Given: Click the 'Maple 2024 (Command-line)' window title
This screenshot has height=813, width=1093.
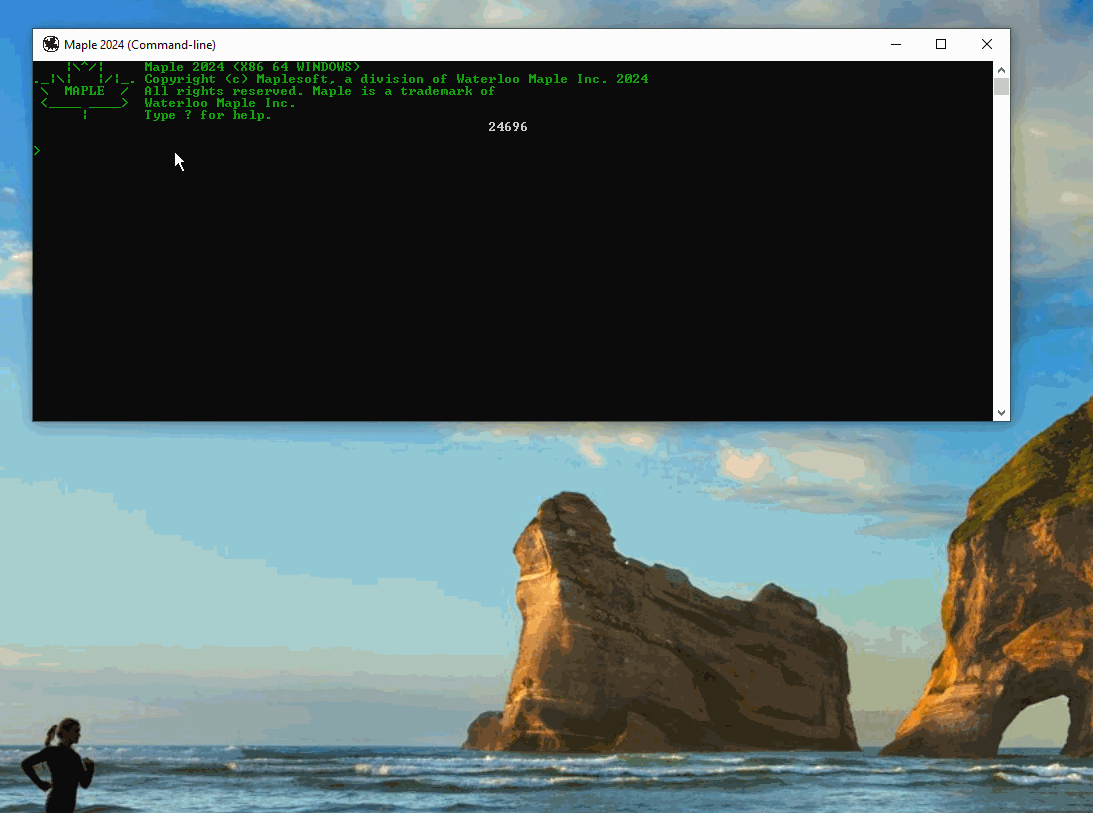Looking at the screenshot, I should point(140,45).
